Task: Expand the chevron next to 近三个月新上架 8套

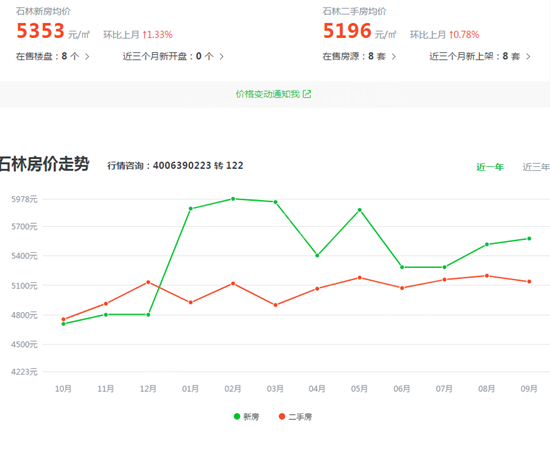Action: 528,56
